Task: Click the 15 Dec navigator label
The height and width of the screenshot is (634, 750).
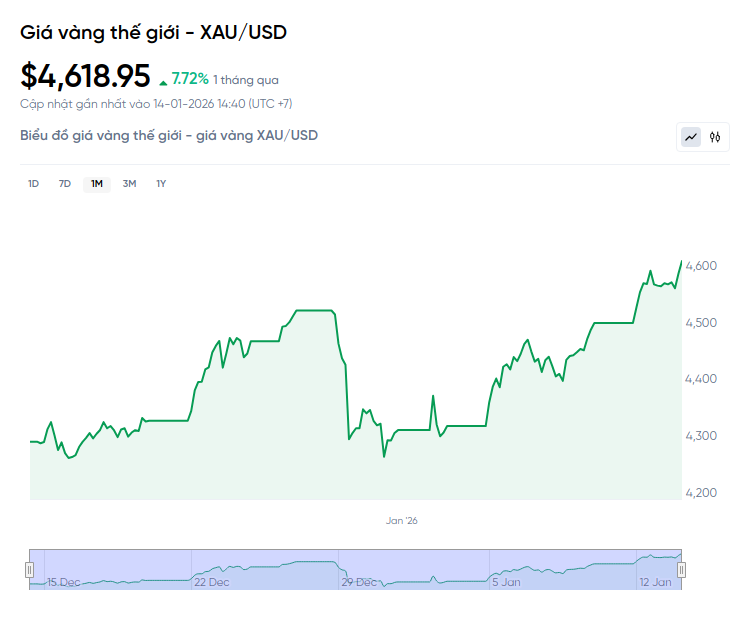Action: pyautogui.click(x=64, y=581)
